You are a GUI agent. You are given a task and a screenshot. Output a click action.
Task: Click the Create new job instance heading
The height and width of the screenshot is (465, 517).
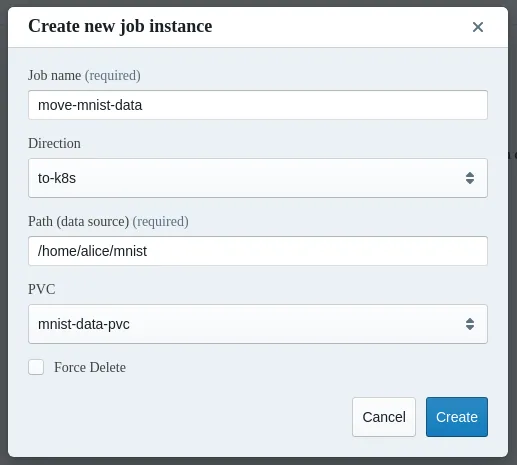click(x=120, y=26)
